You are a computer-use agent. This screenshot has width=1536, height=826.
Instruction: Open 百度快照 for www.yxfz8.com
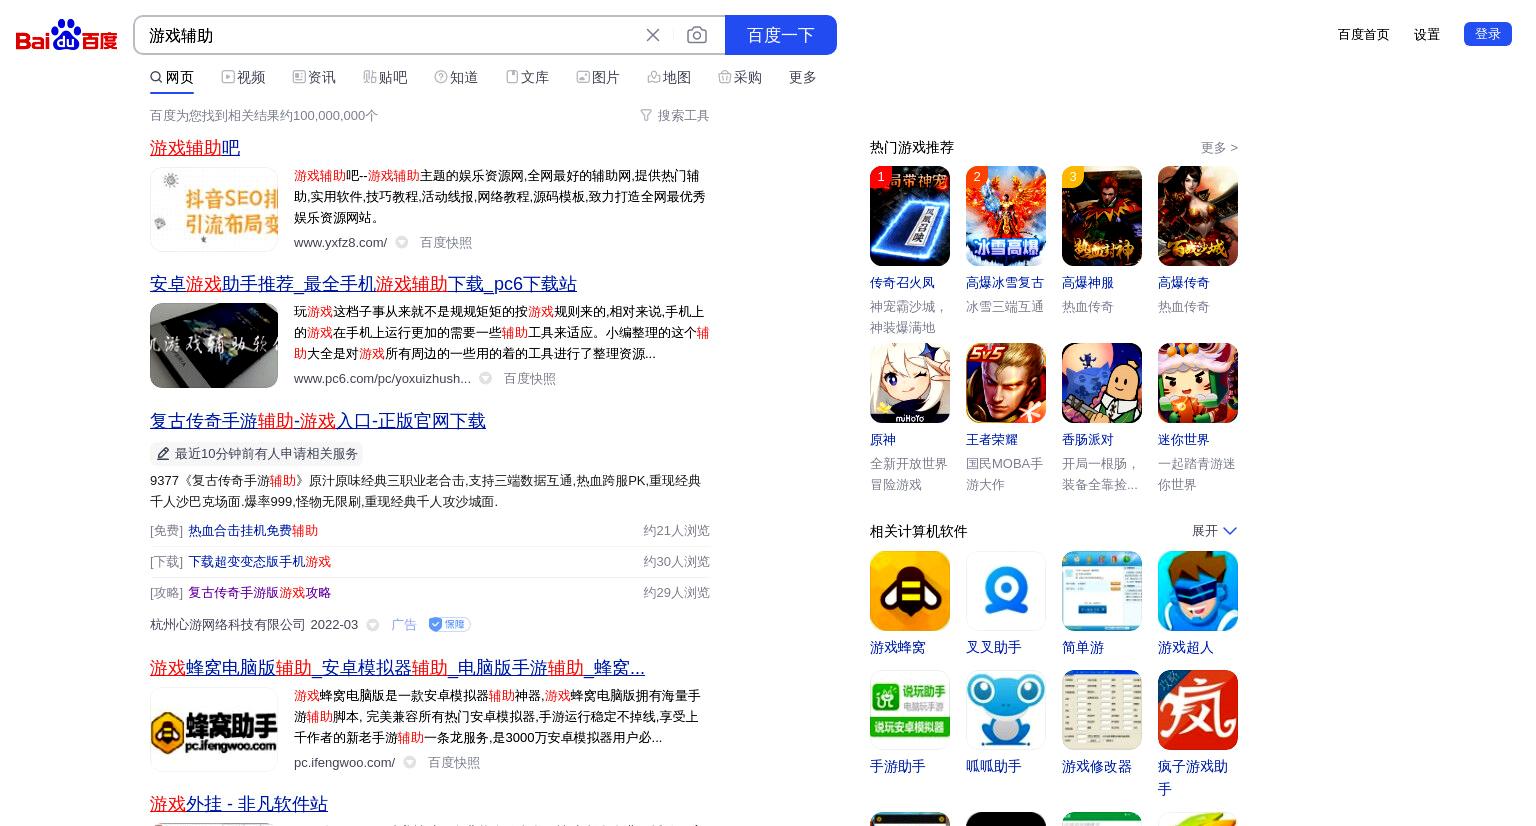click(x=446, y=242)
